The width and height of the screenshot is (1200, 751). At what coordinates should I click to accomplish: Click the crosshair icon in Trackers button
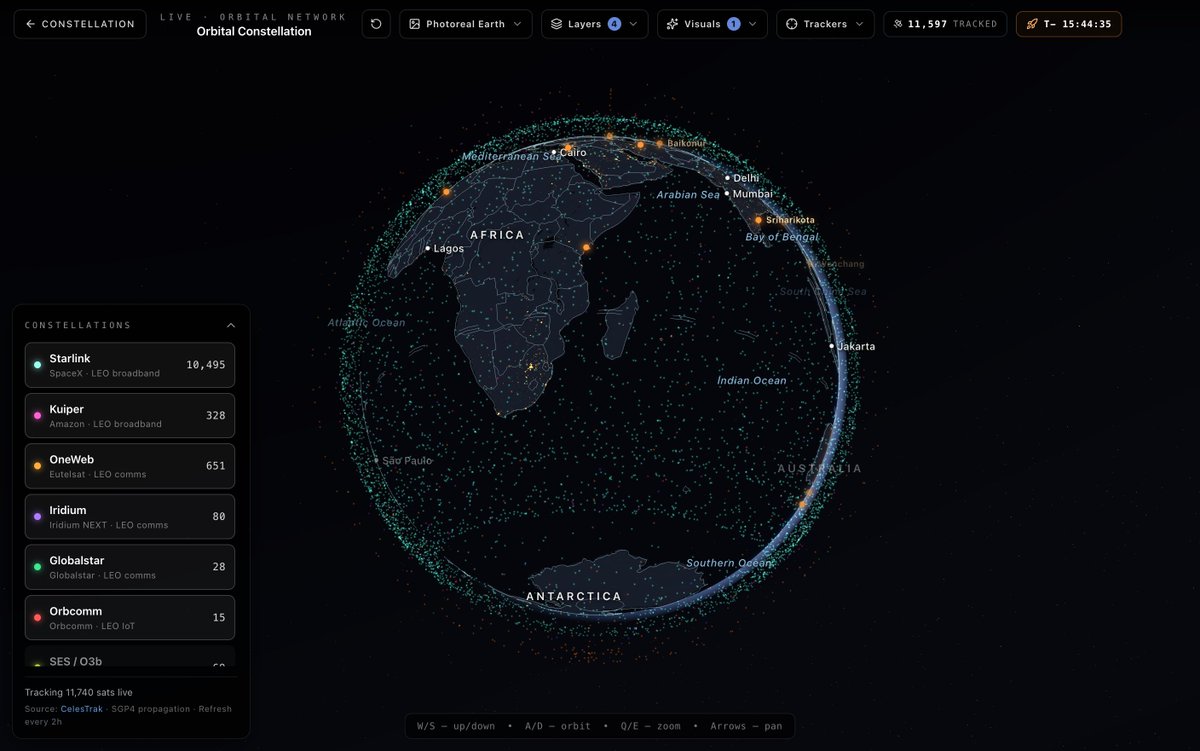792,24
